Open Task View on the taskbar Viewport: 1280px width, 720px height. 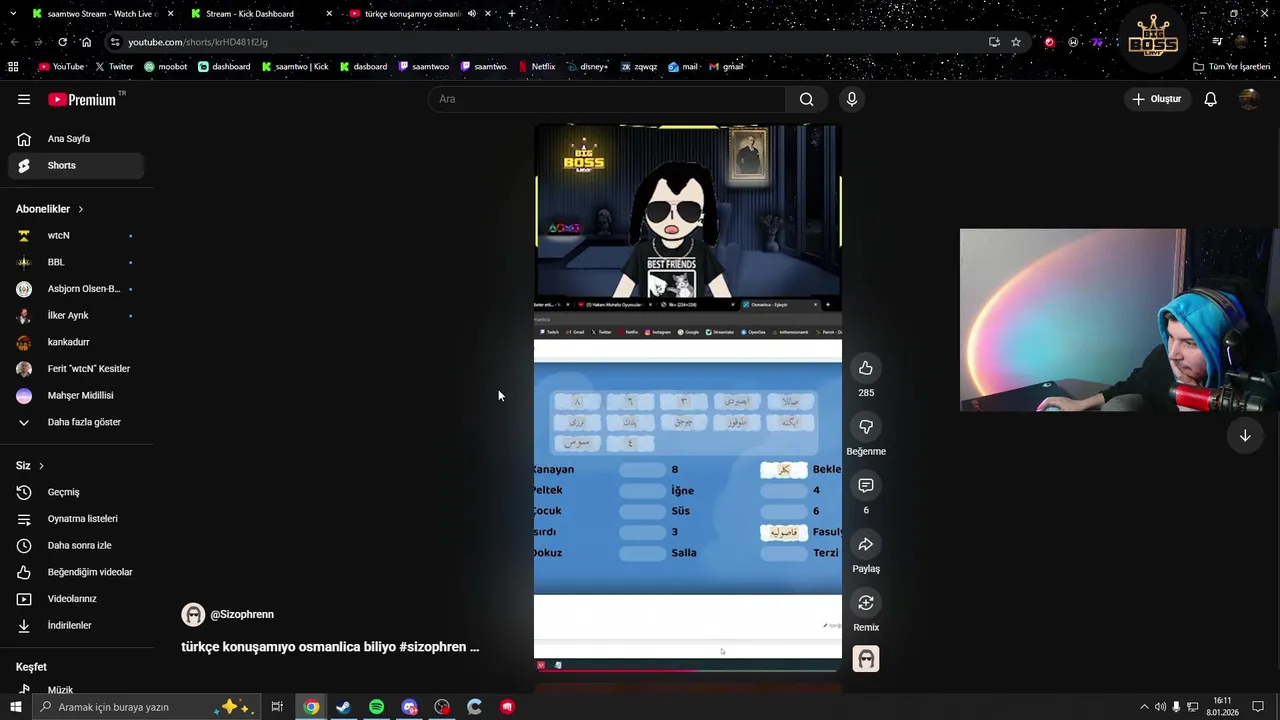click(x=277, y=707)
